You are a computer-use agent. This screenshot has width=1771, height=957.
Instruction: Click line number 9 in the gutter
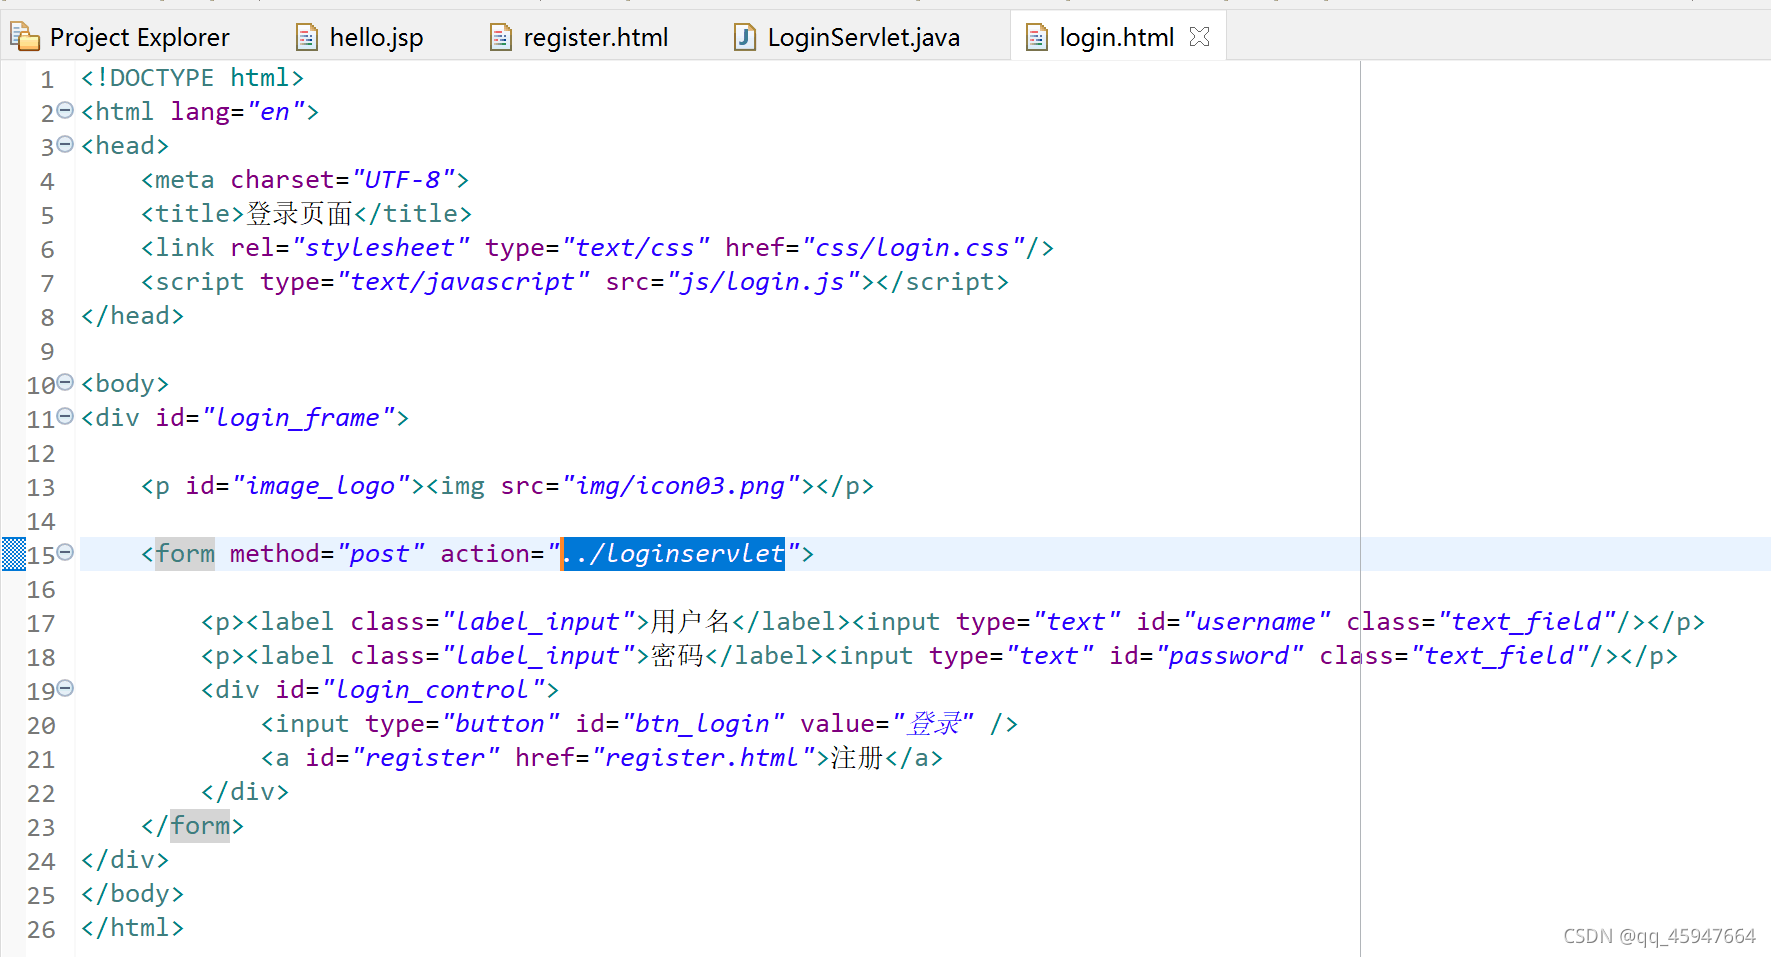(47, 351)
